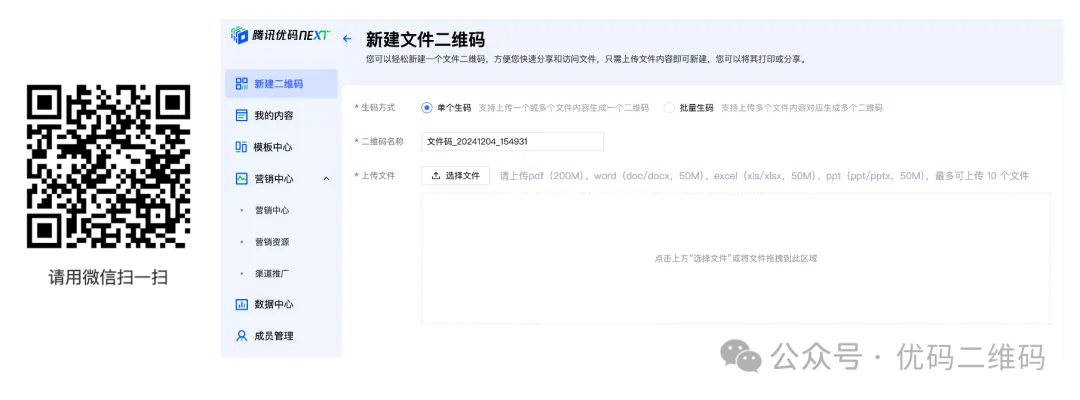This screenshot has height=400, width=1080.
Task: Click the back arrow beside 新建文件二维码
Action: 347,39
